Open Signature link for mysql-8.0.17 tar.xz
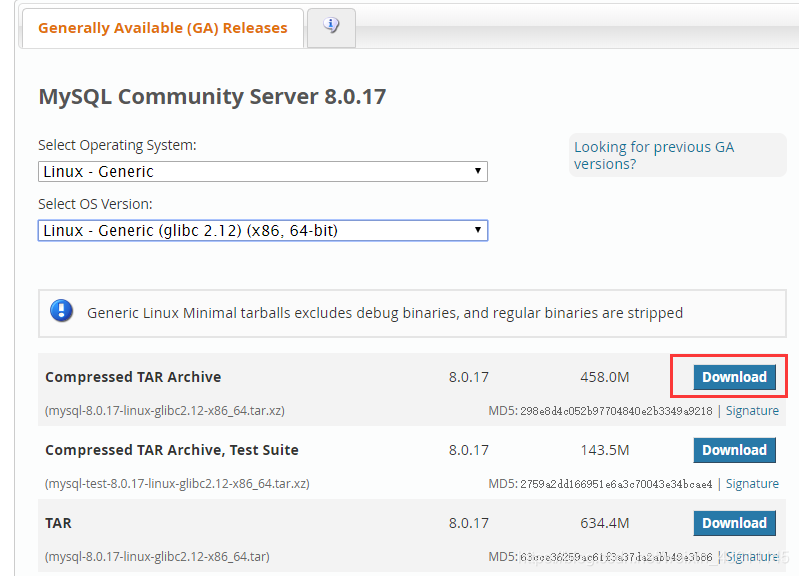Viewport: 799px width, 576px height. (x=752, y=411)
